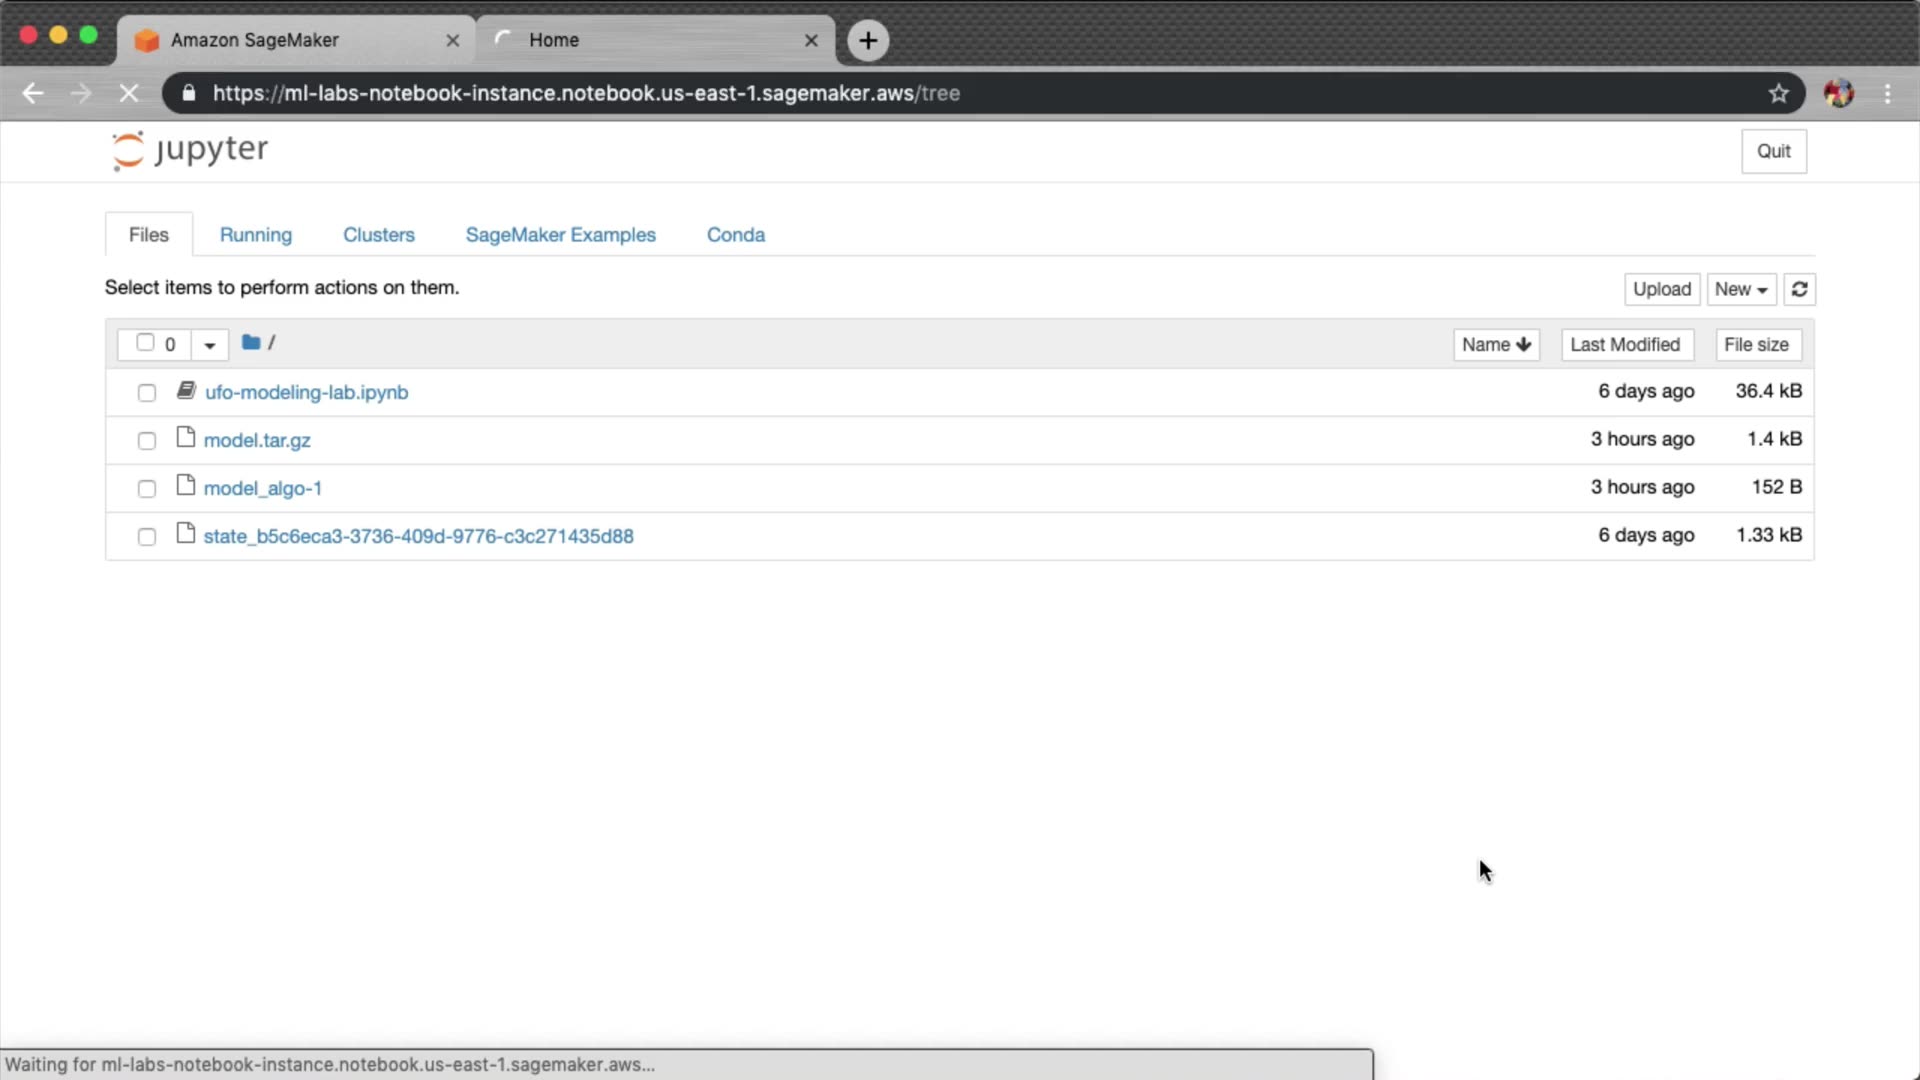Screen dimensions: 1920x1080
Task: Check the box for model.tar.gz
Action: (147, 441)
